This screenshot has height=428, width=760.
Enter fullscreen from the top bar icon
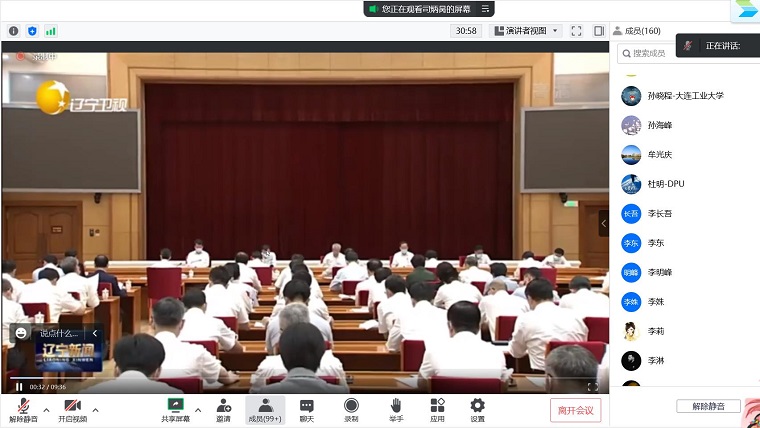pos(576,31)
